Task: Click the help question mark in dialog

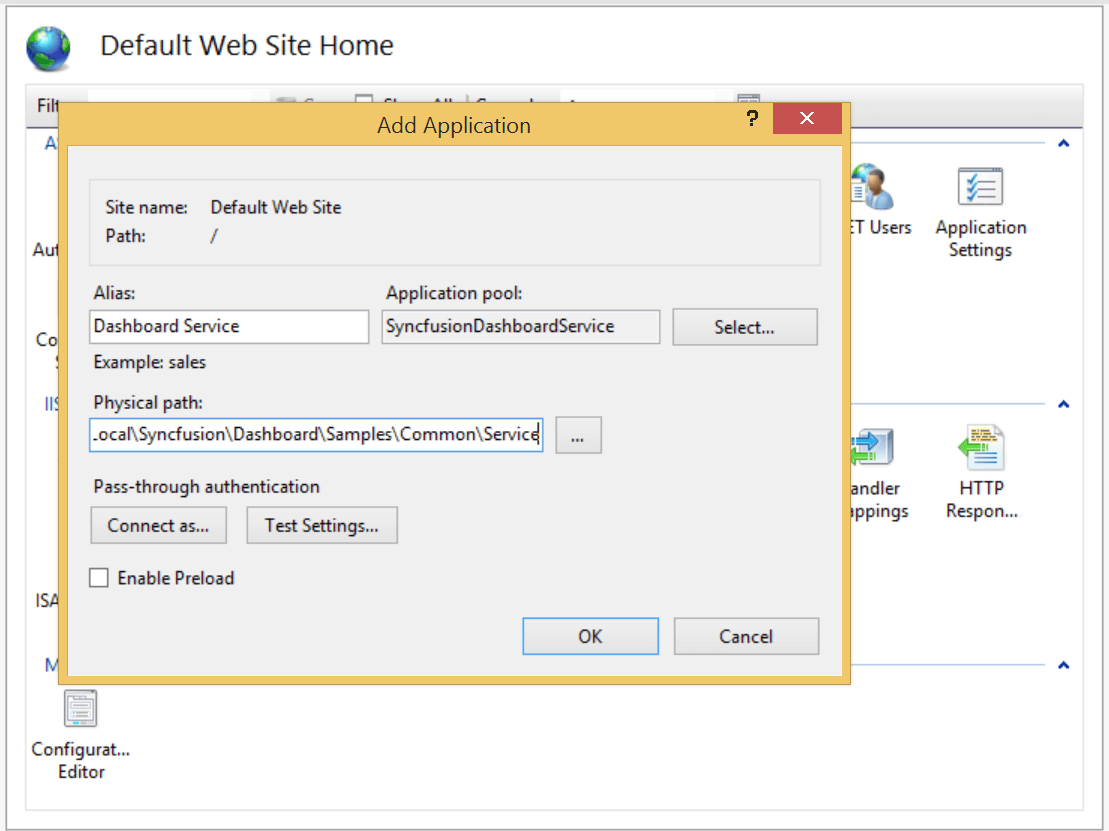Action: point(752,118)
